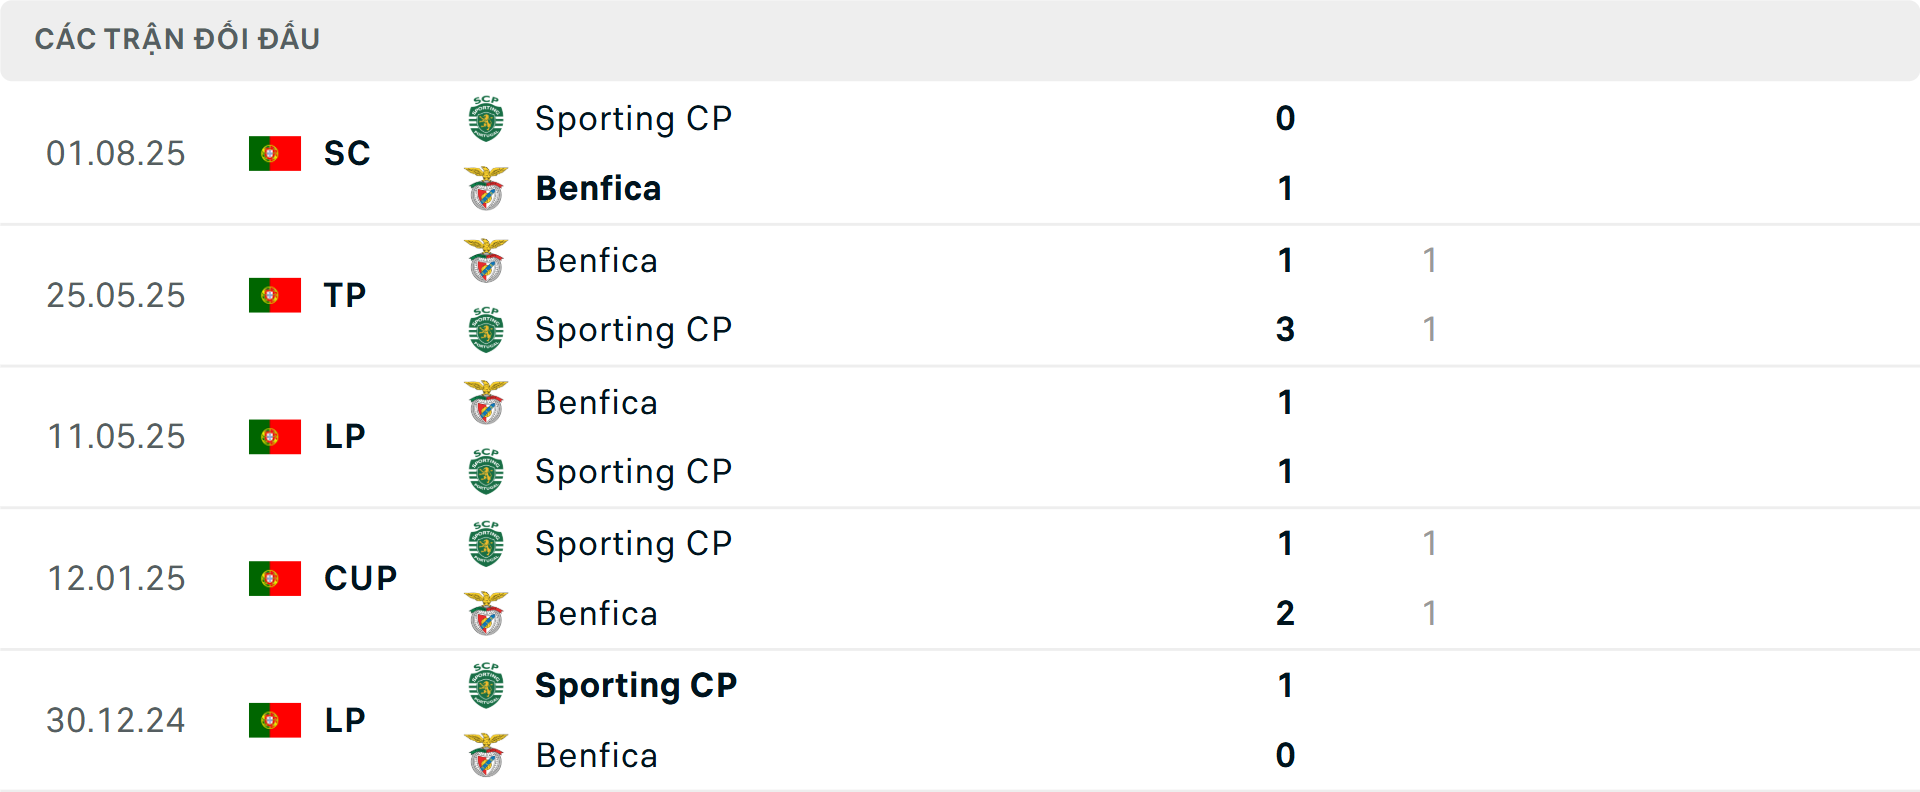The image size is (1920, 792).
Task: Click the Sporting CP logo in the TP match row
Action: click(486, 330)
